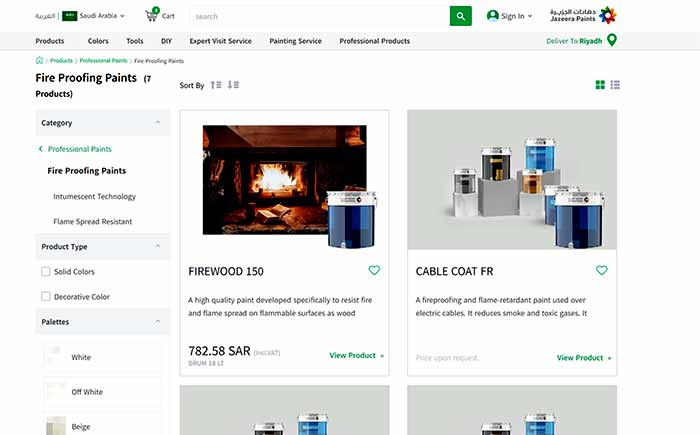Click FIREWOOD 150 product title
700x435 pixels.
coord(226,272)
